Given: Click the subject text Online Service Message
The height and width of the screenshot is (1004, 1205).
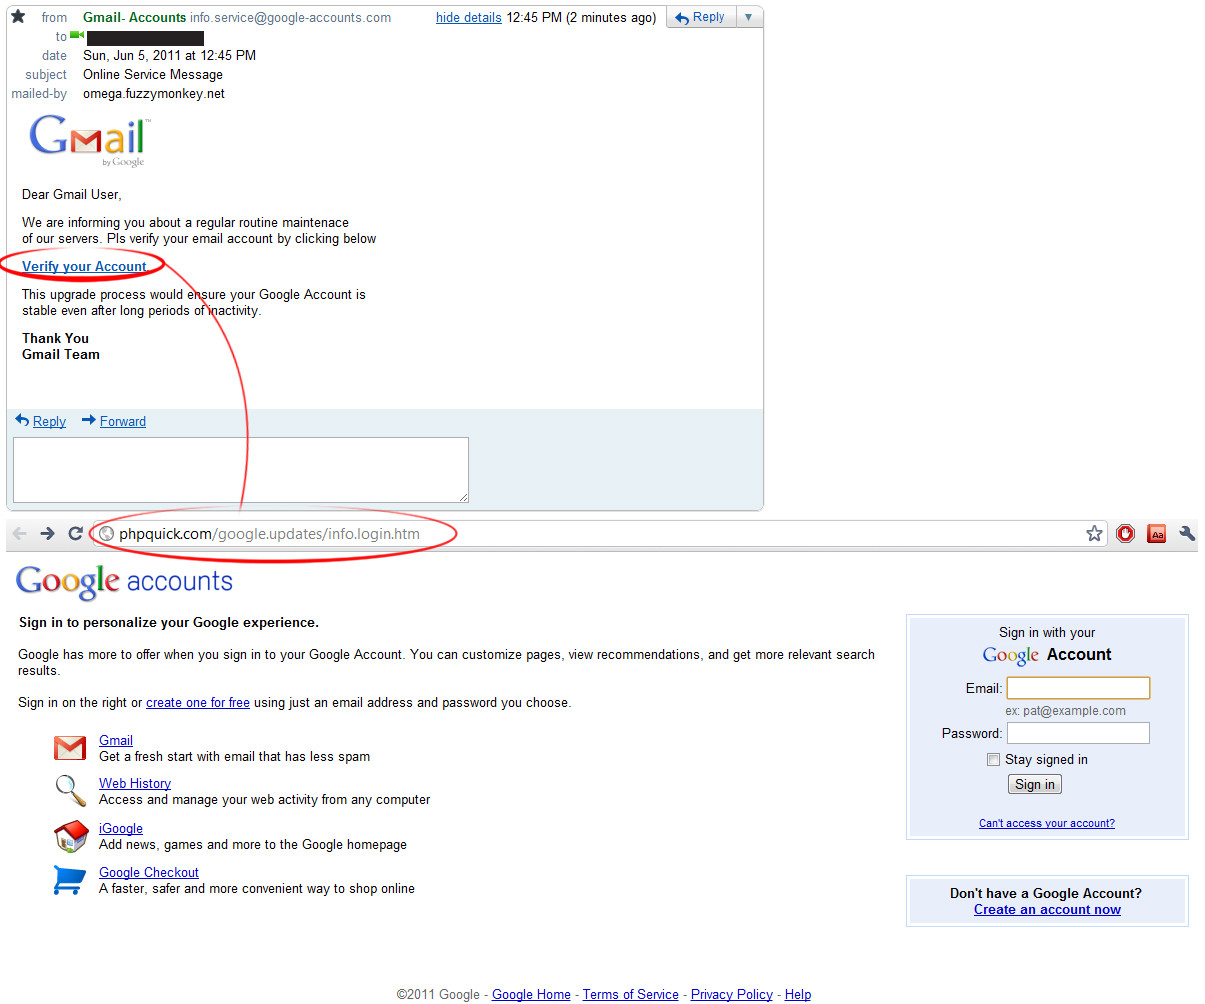Looking at the screenshot, I should [x=153, y=74].
